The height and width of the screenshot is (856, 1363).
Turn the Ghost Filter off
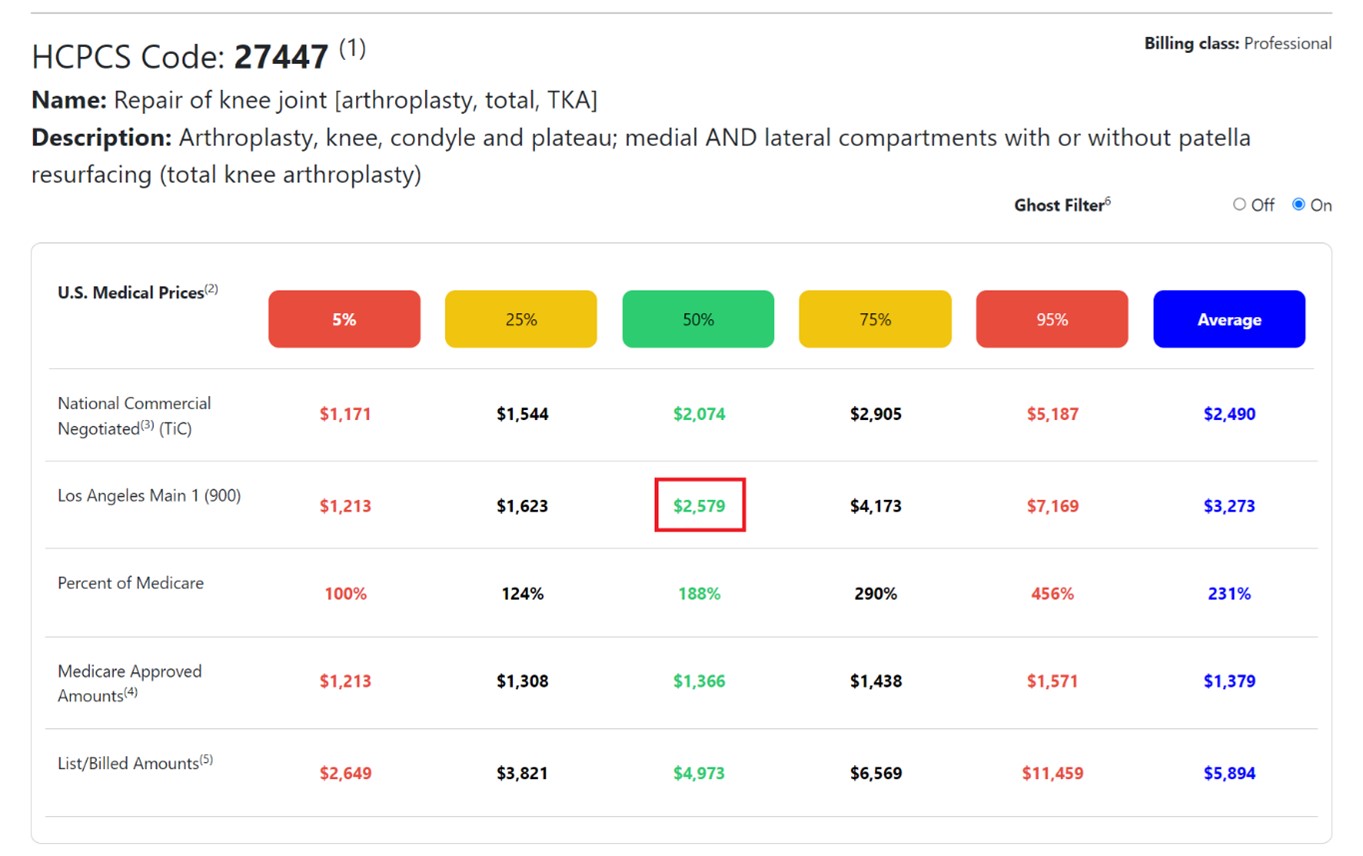click(1240, 205)
